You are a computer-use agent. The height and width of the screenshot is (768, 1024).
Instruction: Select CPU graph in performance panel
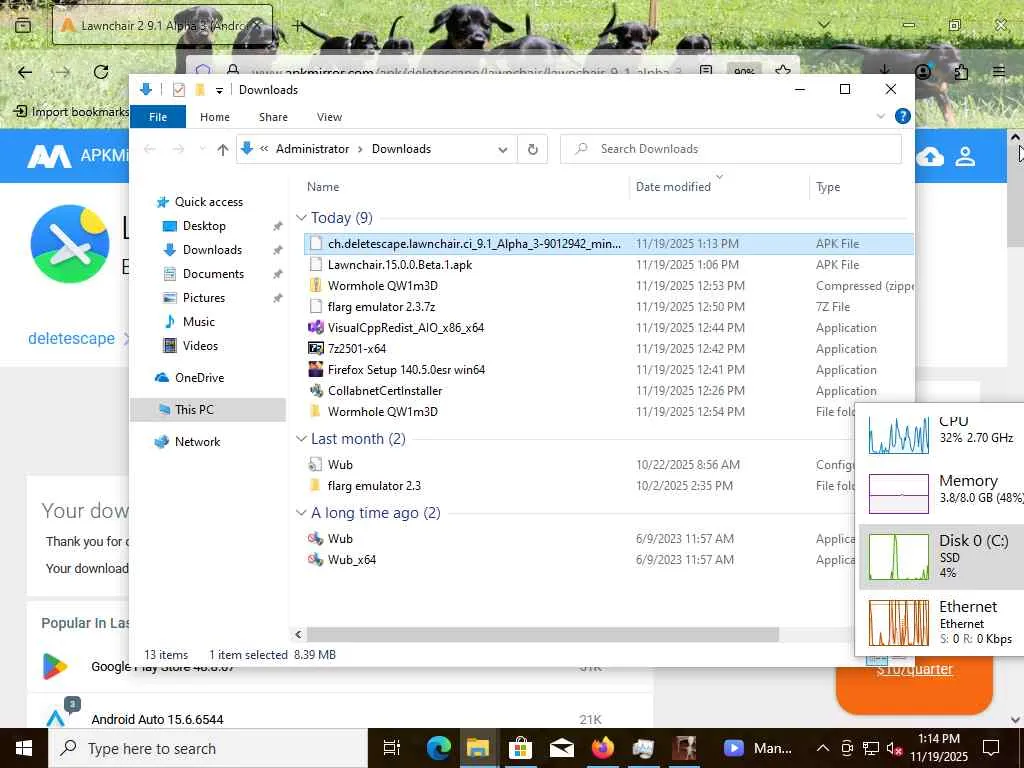coord(898,434)
